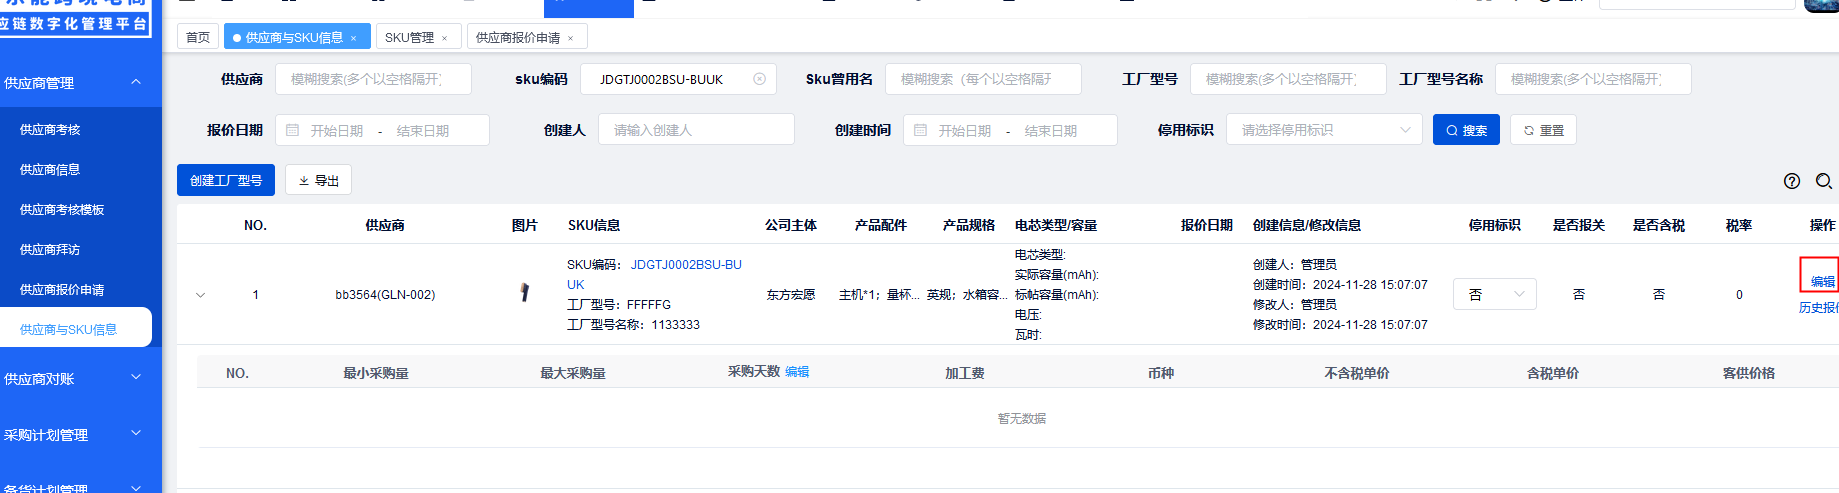Click the 导出 button

[x=319, y=180]
